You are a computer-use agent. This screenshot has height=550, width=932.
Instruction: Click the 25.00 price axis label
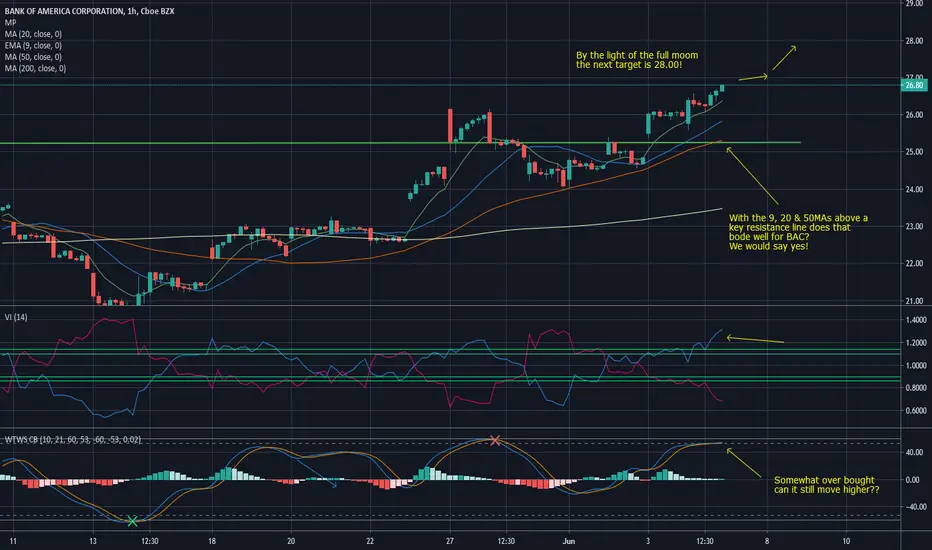tap(914, 152)
